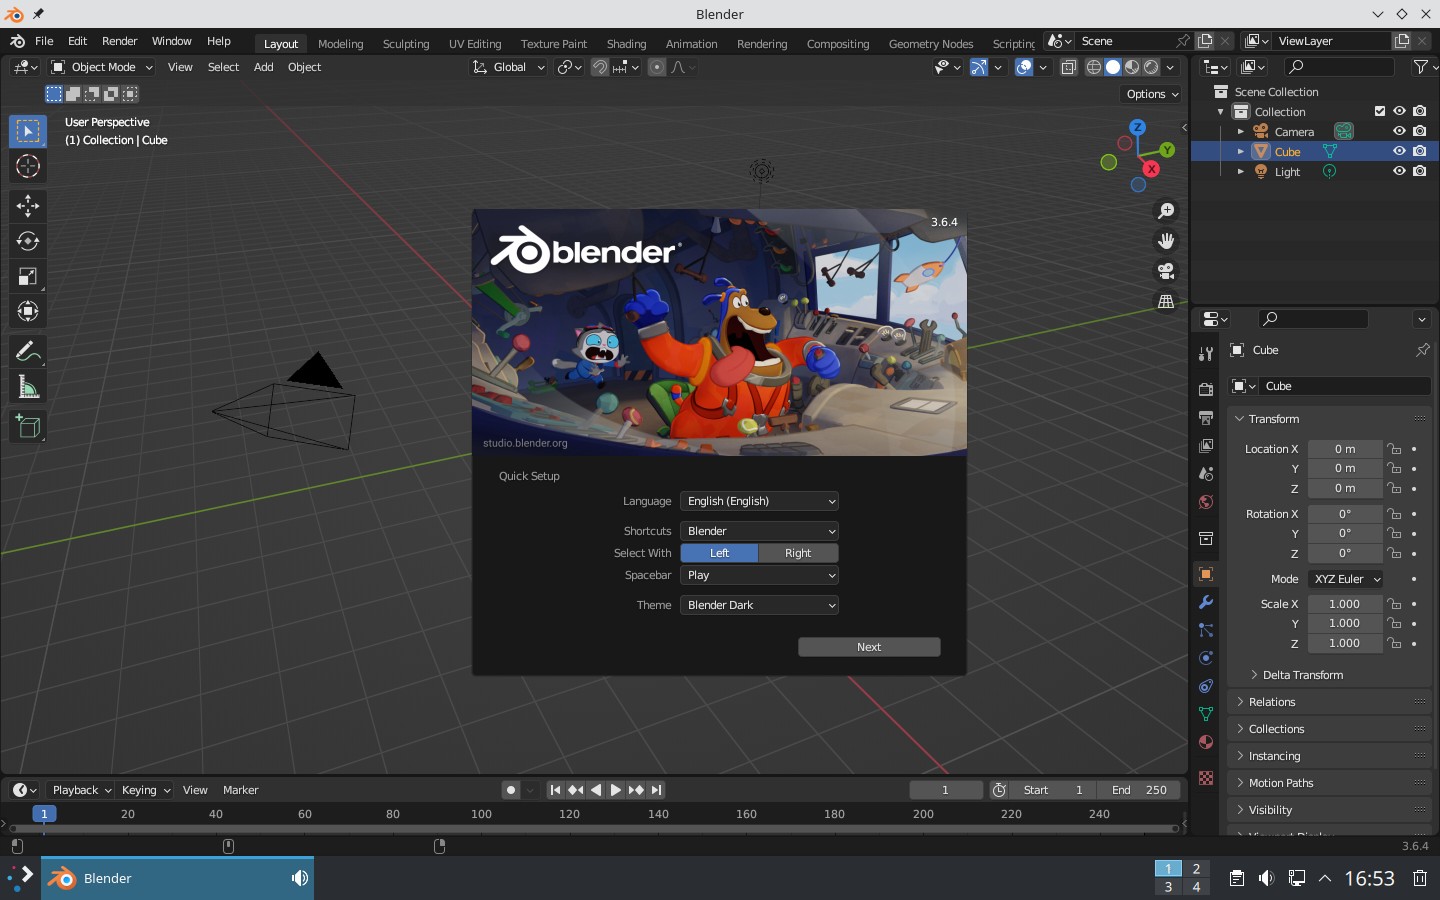Image resolution: width=1440 pixels, height=900 pixels.
Task: Toggle camera view in viewport
Action: pyautogui.click(x=1166, y=271)
